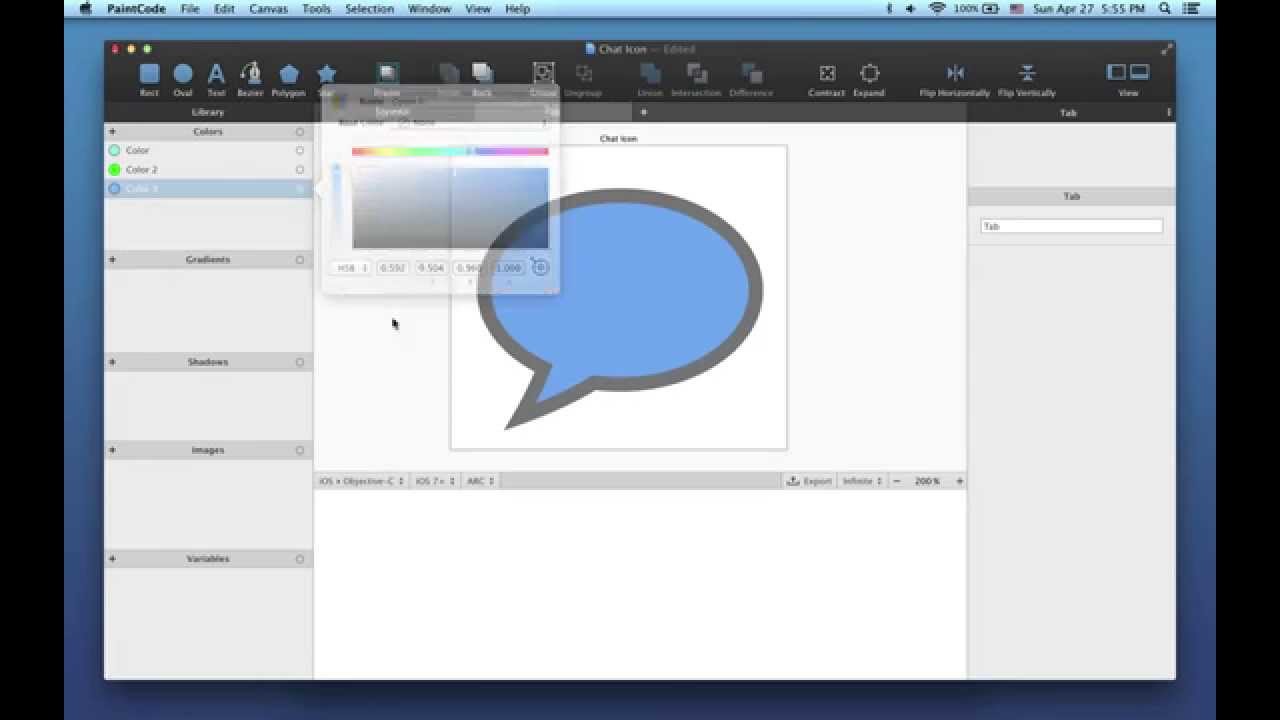The image size is (1280, 720).
Task: Open the Tools menu
Action: click(x=316, y=8)
